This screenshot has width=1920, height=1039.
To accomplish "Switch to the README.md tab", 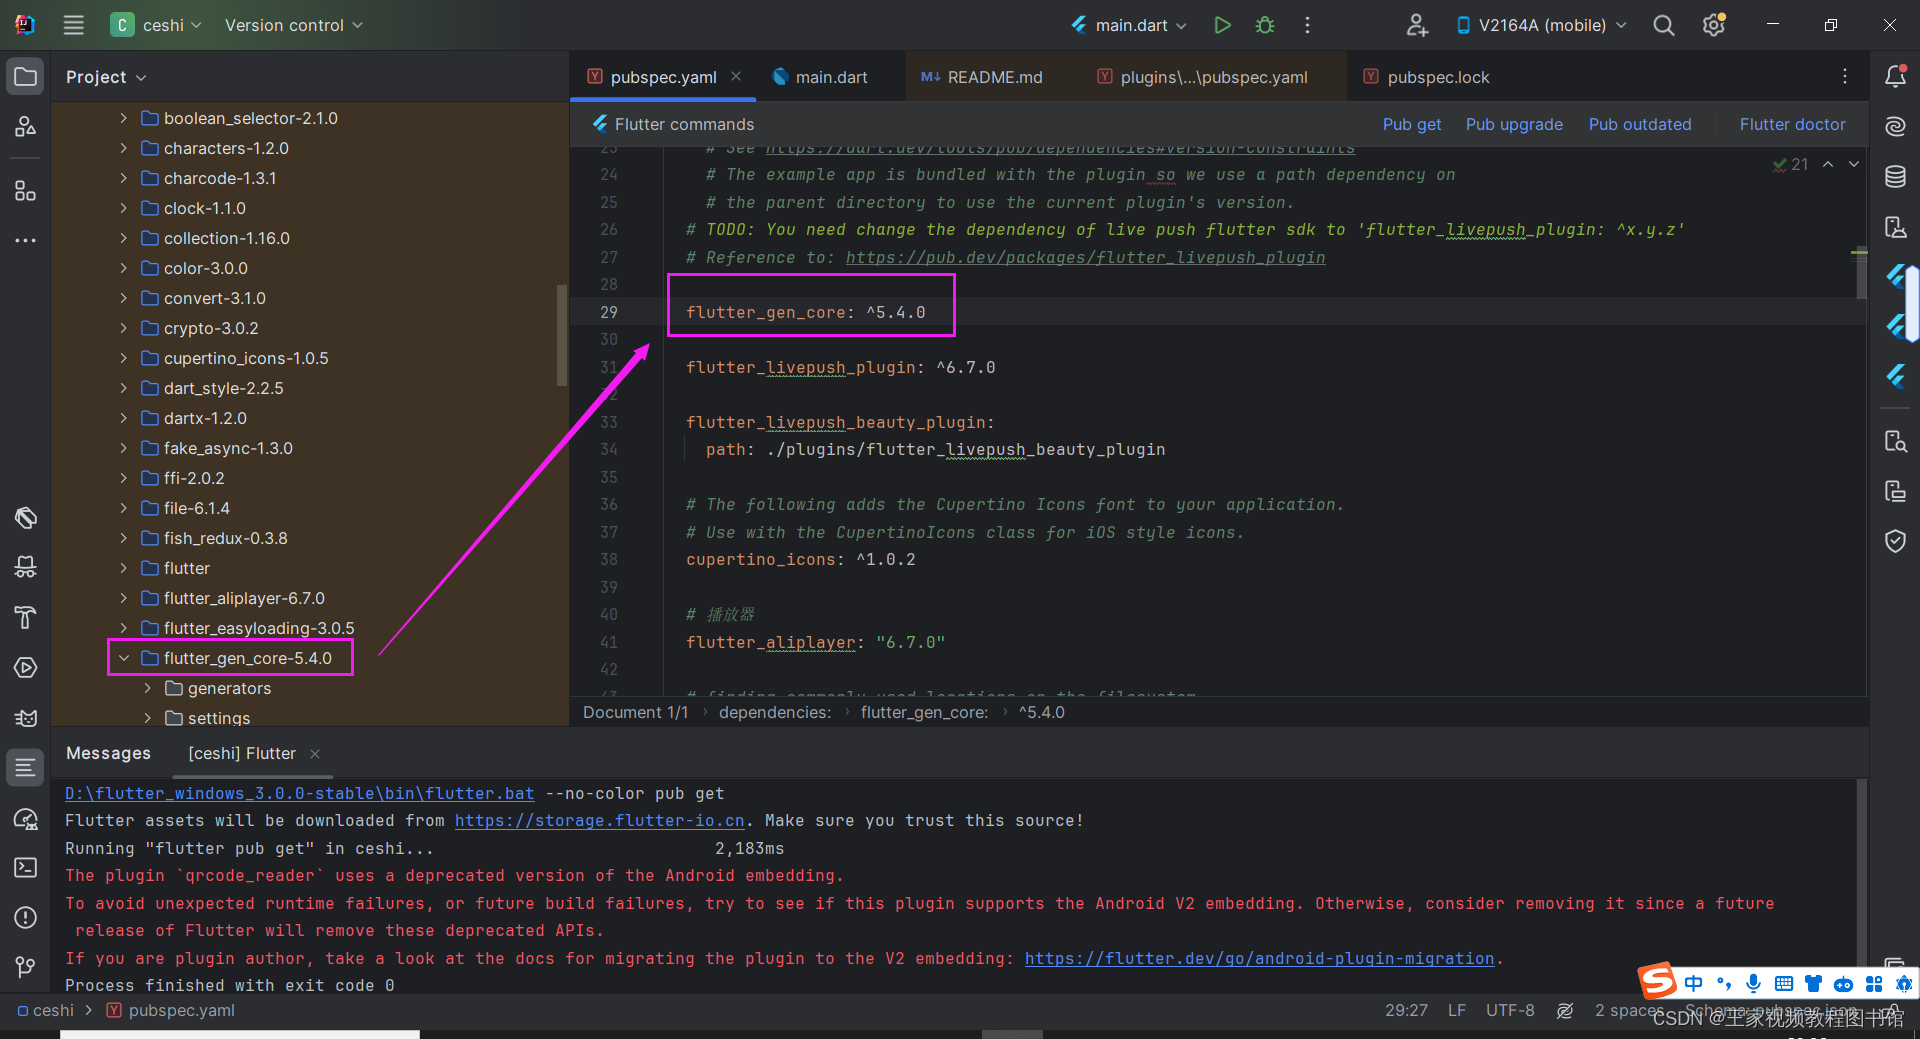I will pos(993,76).
